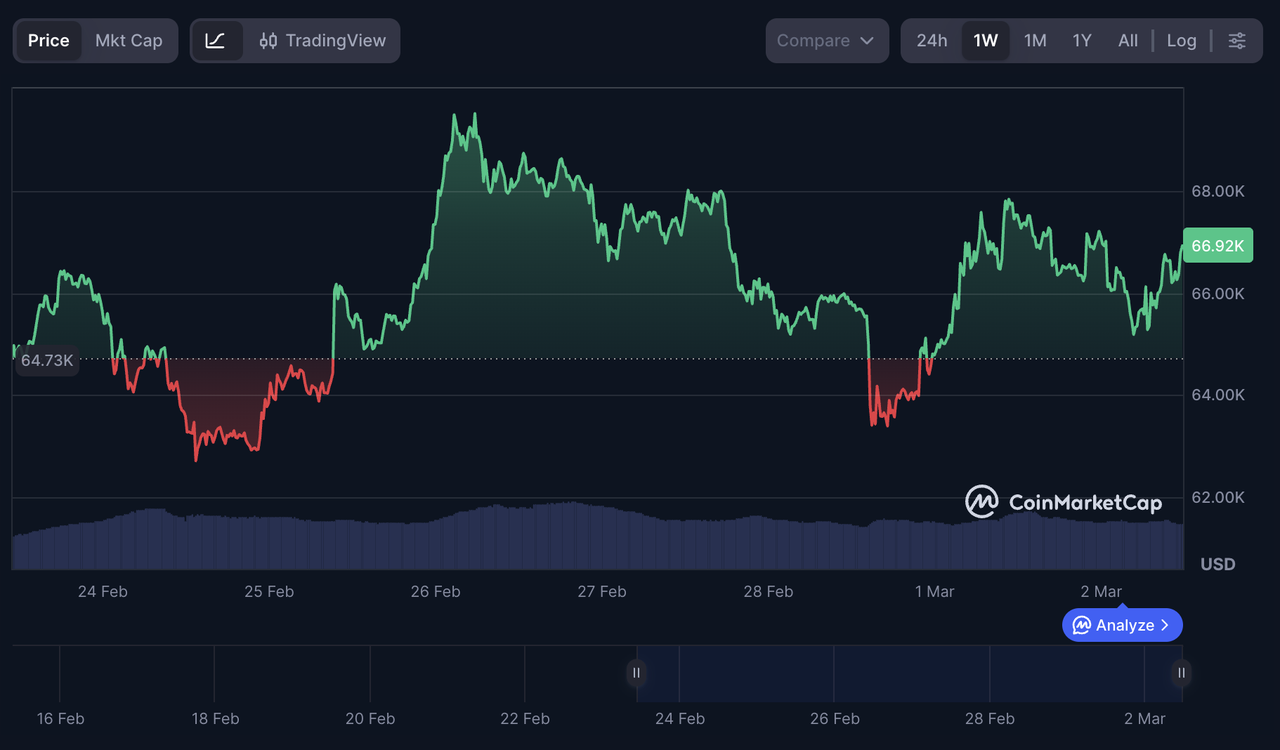Switch chart to Mkt Cap view
The width and height of the screenshot is (1280, 750).
(128, 41)
